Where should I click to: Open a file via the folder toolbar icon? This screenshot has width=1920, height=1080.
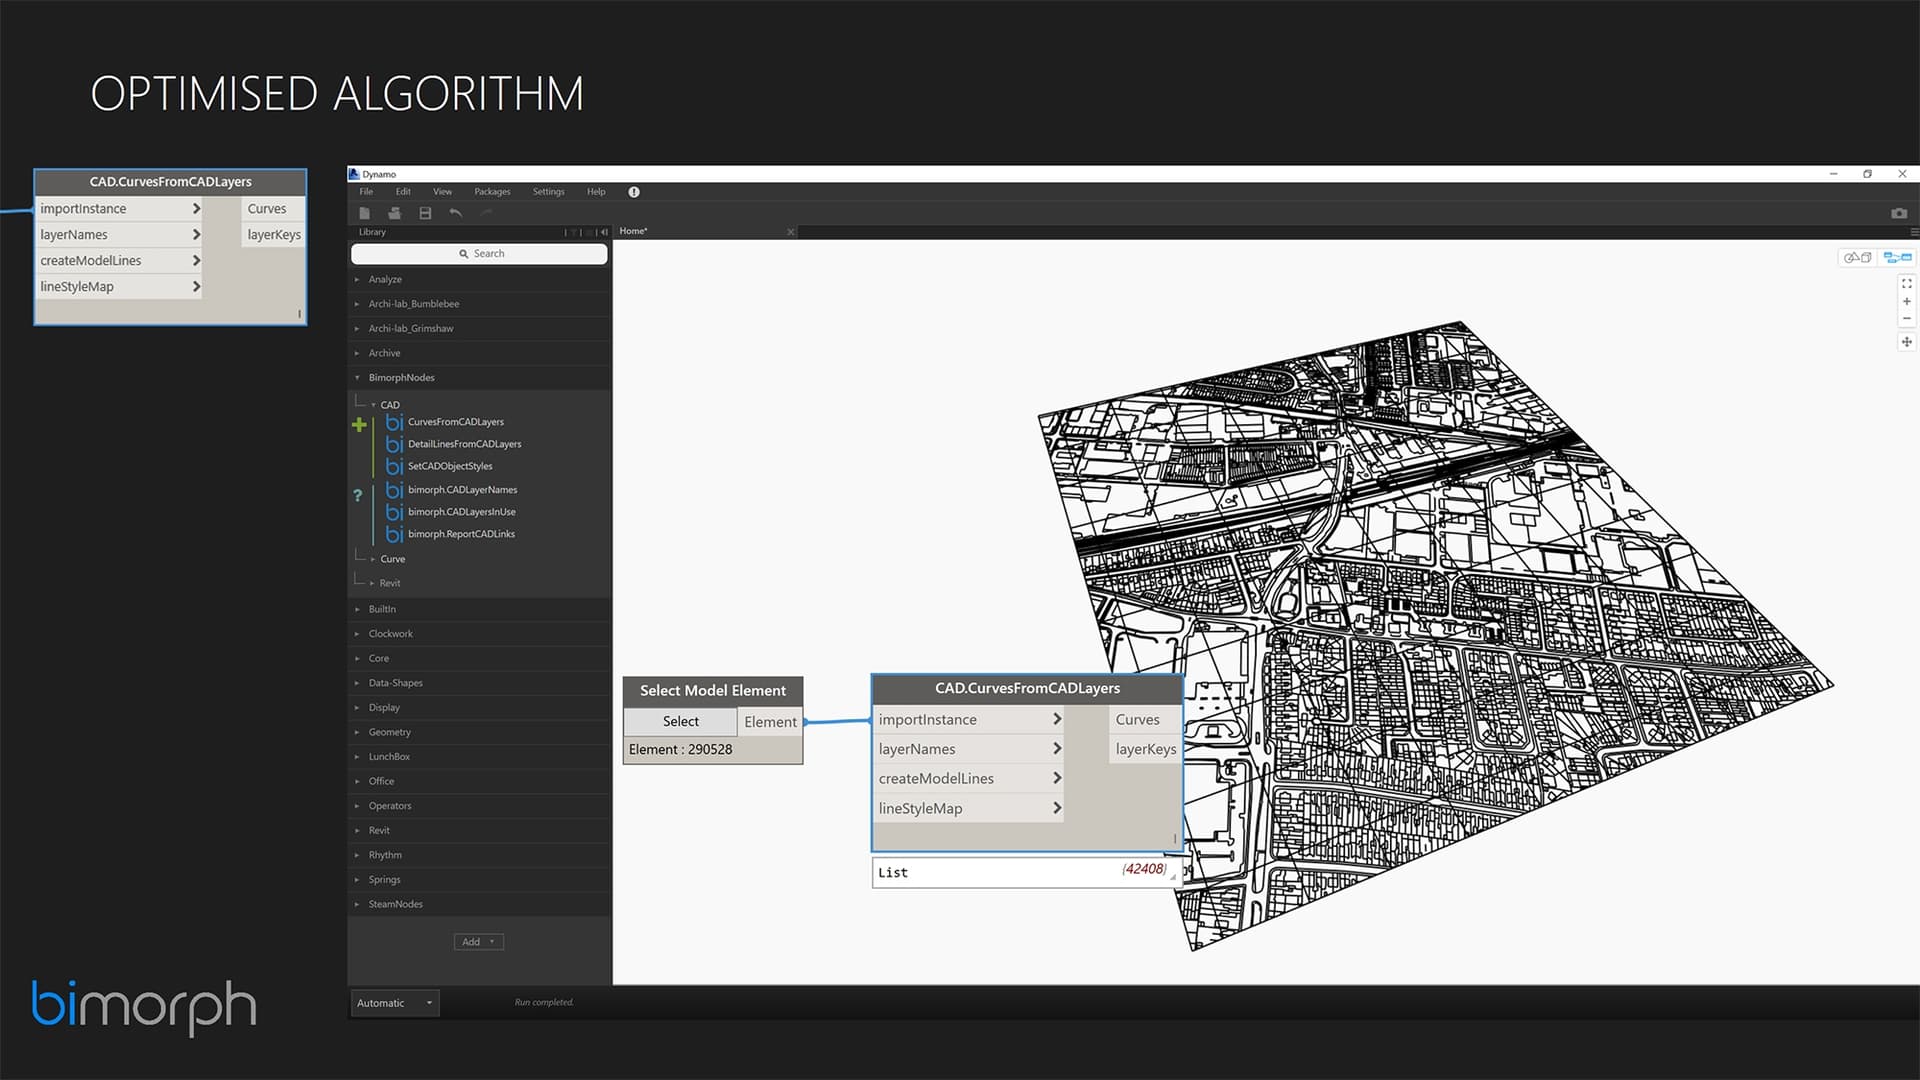pos(395,213)
